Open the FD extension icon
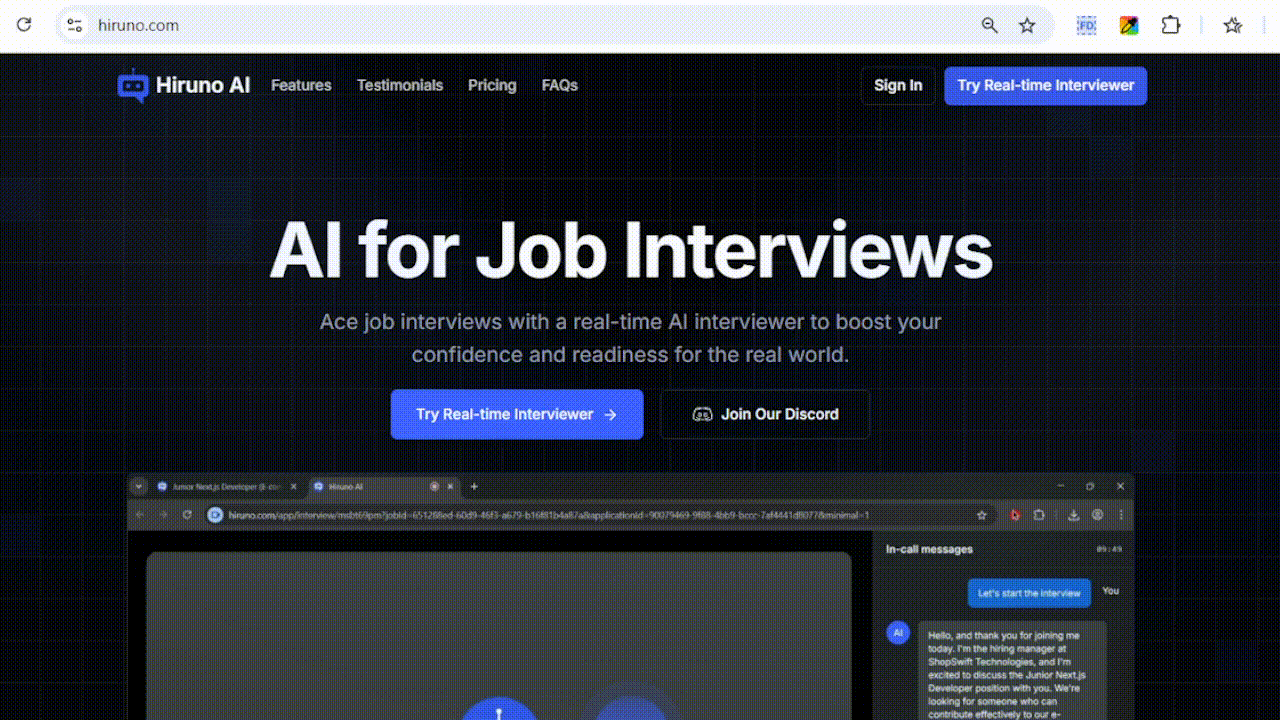 (1086, 25)
